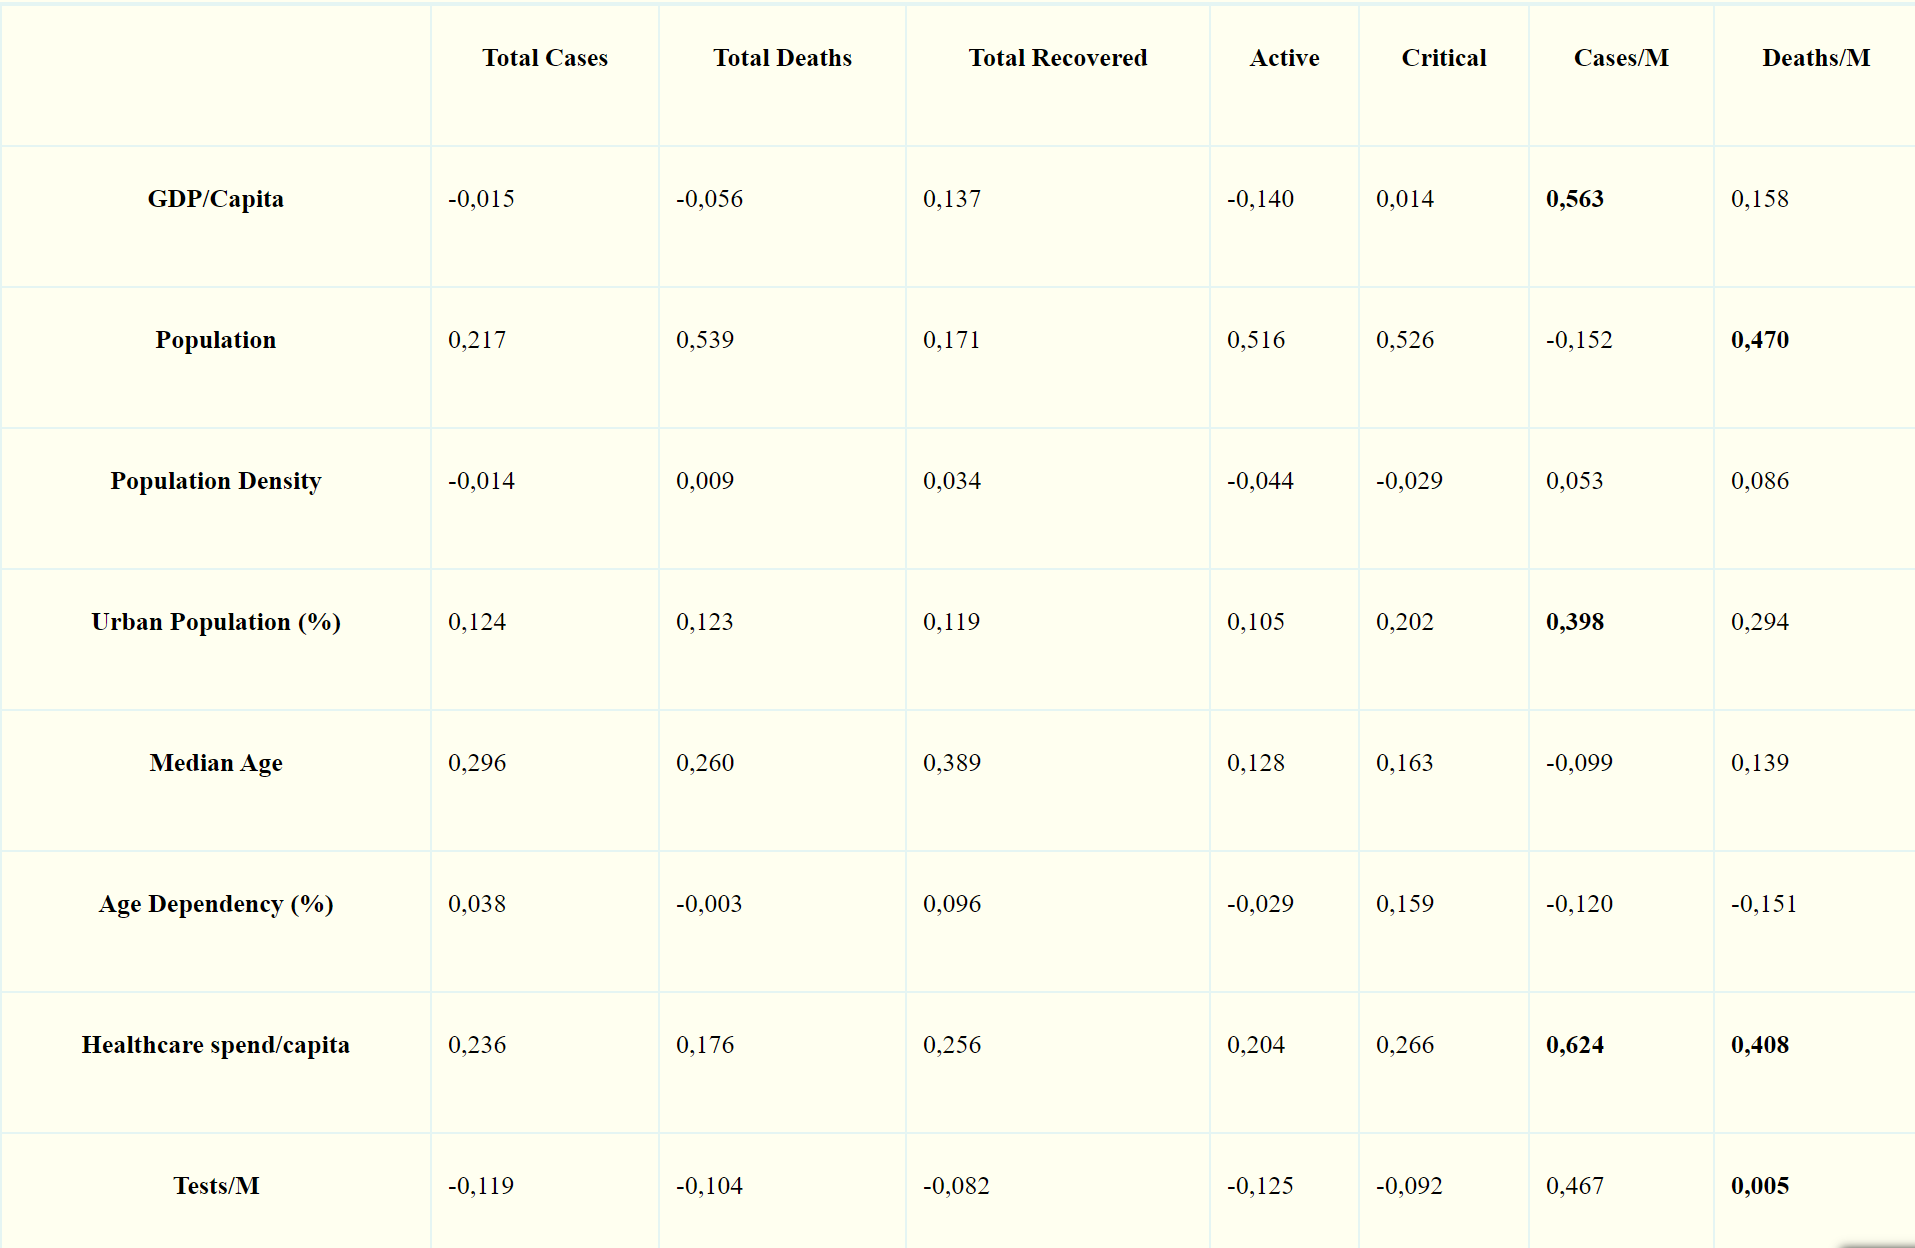The image size is (1915, 1248).
Task: Click the Healthcare spend/capita row label
Action: click(216, 1045)
